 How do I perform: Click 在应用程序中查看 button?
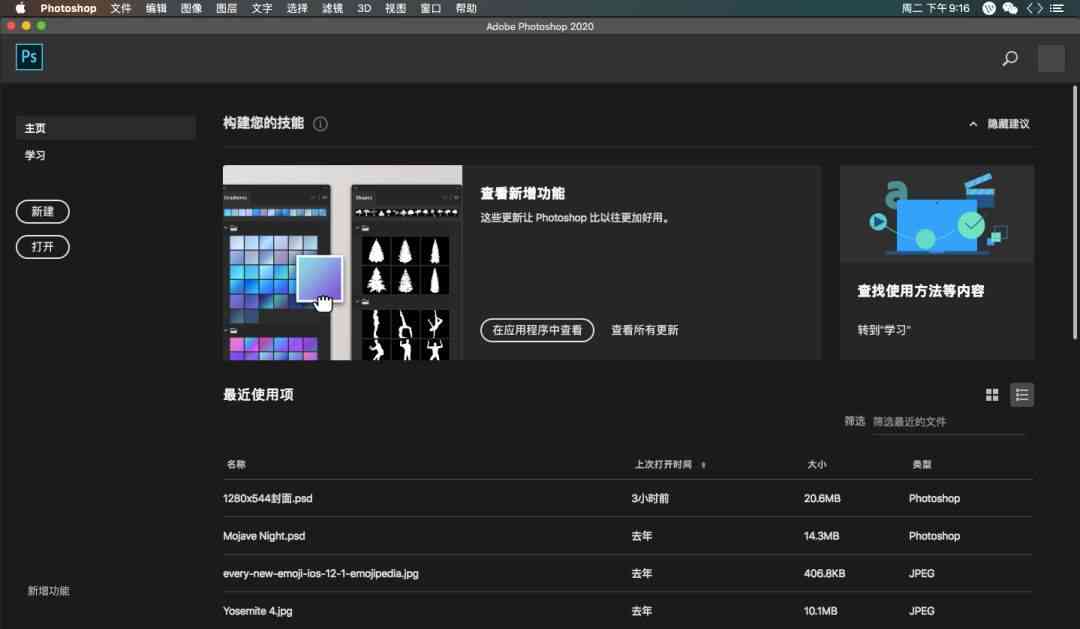coord(537,330)
